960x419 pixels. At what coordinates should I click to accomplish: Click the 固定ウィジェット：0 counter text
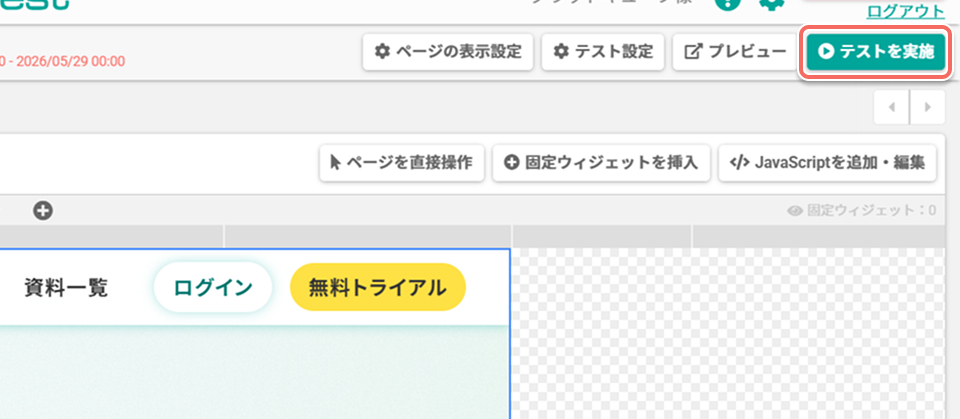[871, 211]
